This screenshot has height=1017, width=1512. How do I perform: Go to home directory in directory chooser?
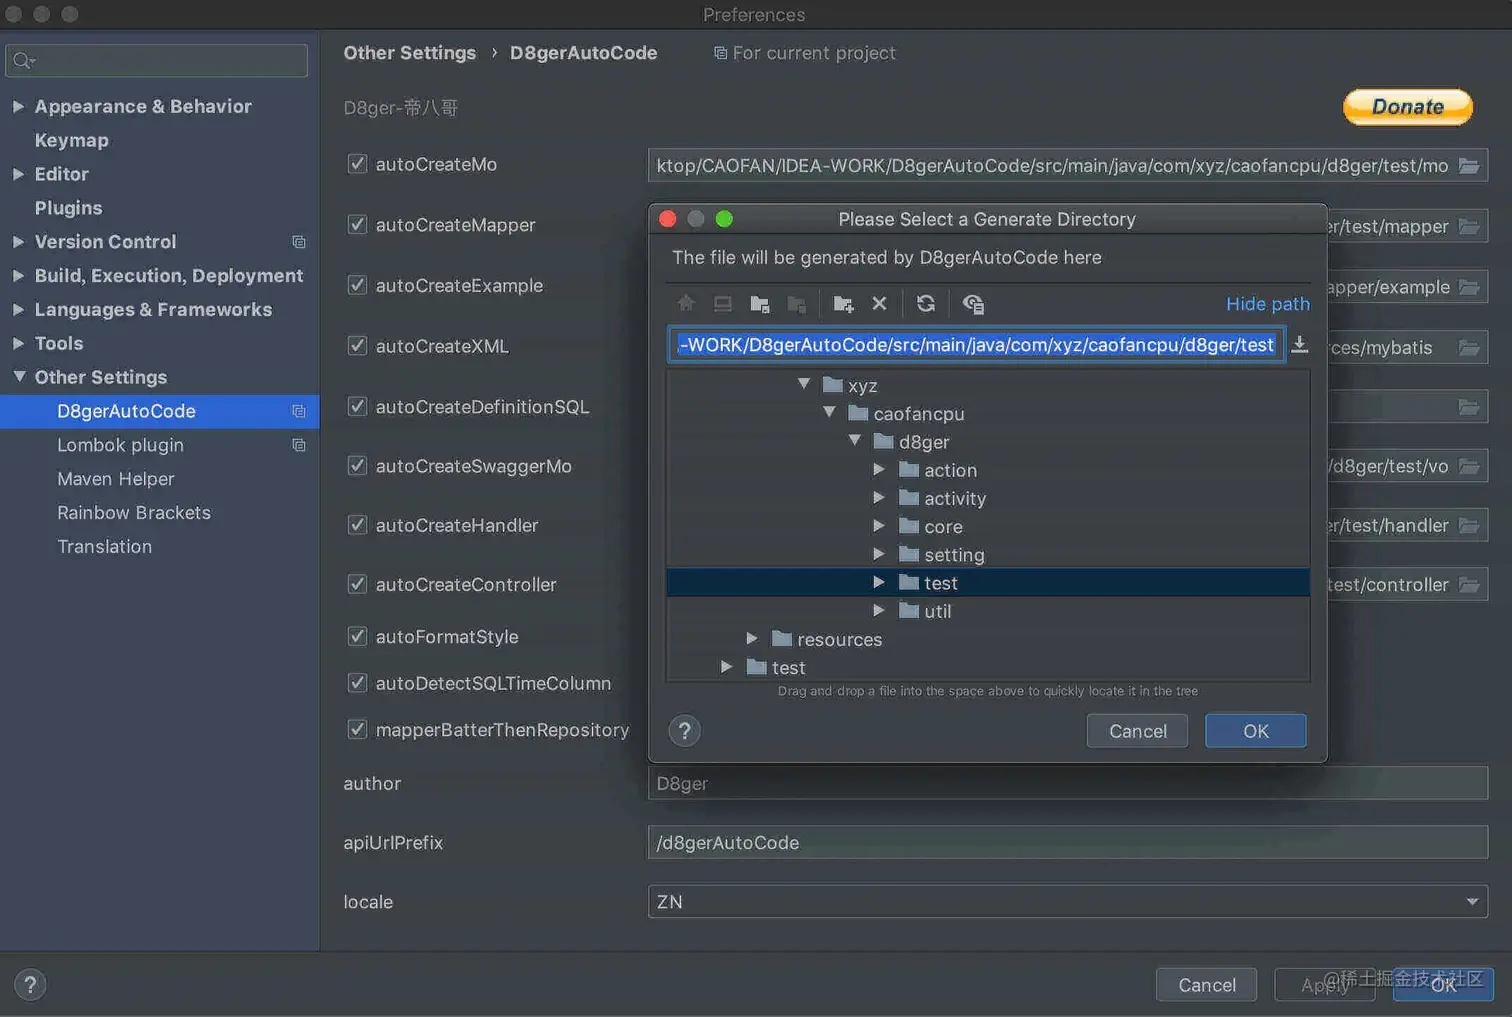(x=686, y=303)
